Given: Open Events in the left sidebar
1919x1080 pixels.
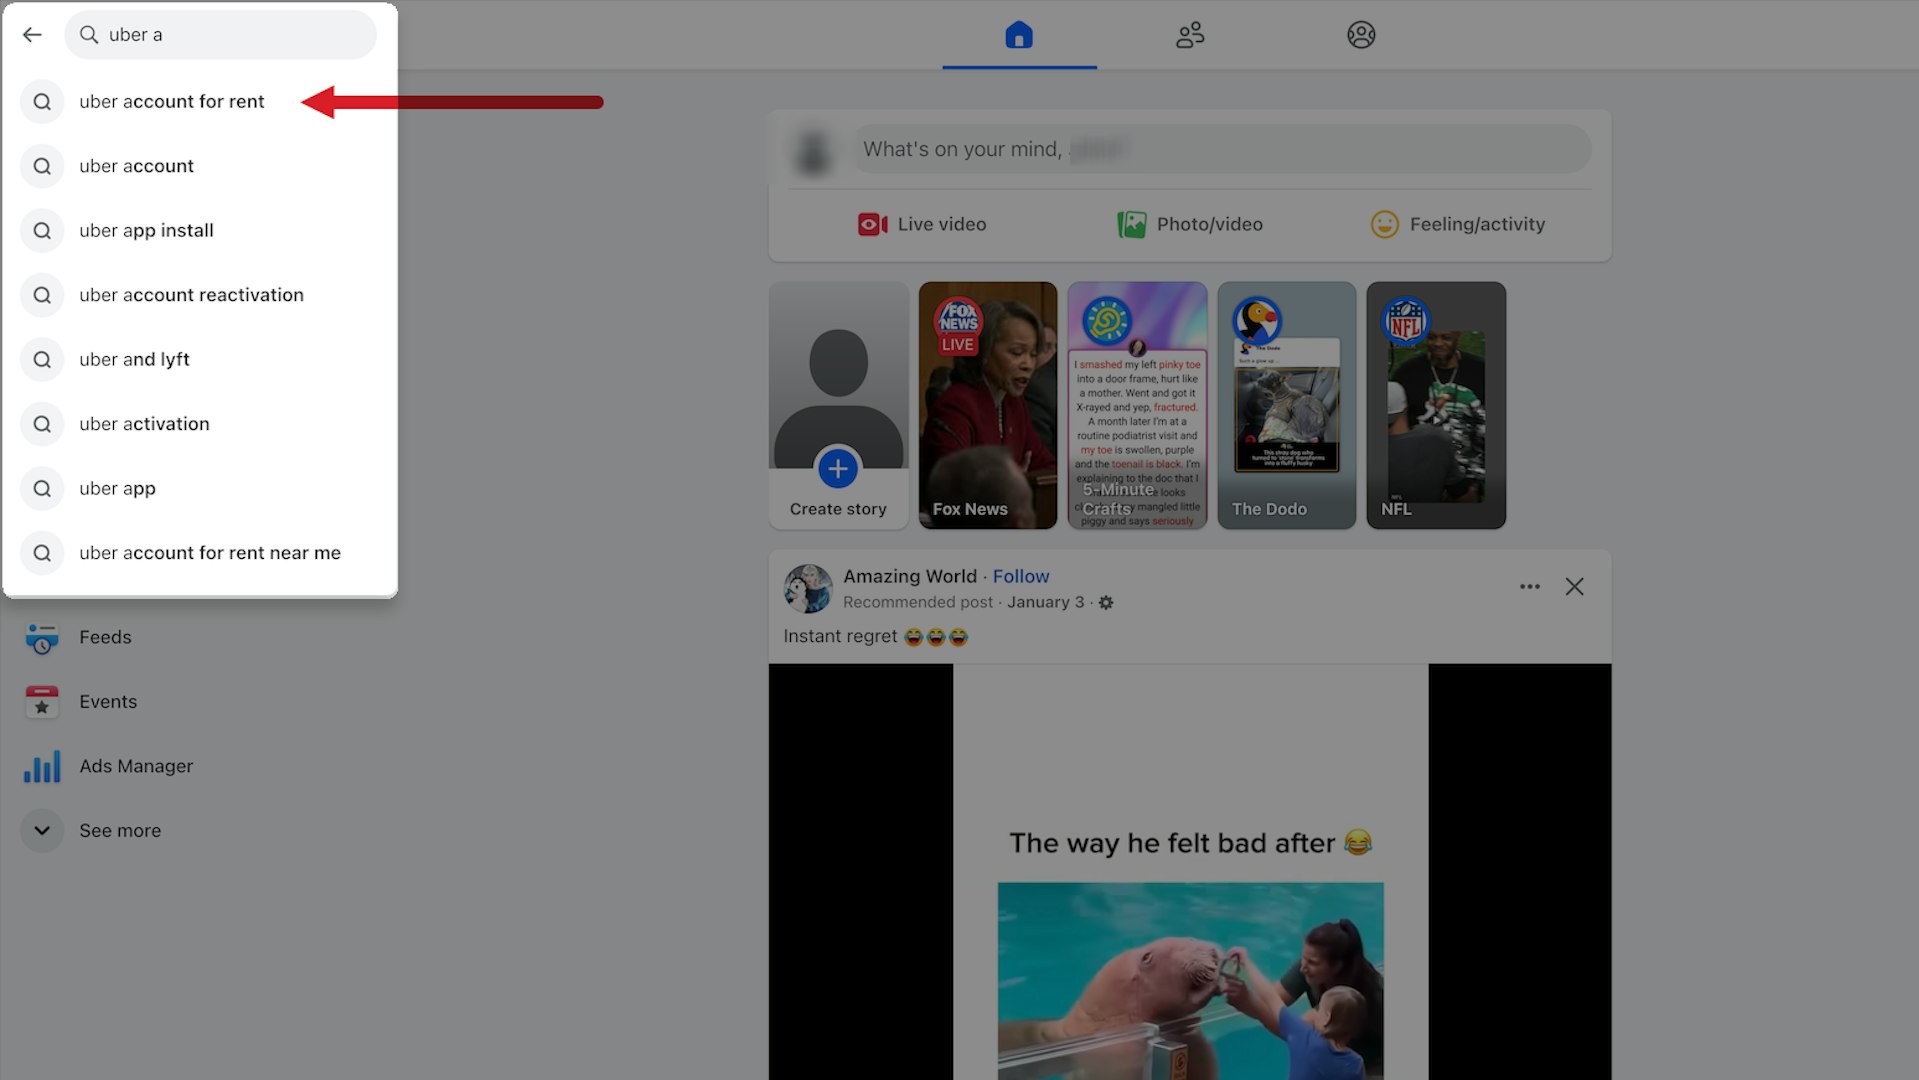Looking at the screenshot, I should pyautogui.click(x=200, y=702).
